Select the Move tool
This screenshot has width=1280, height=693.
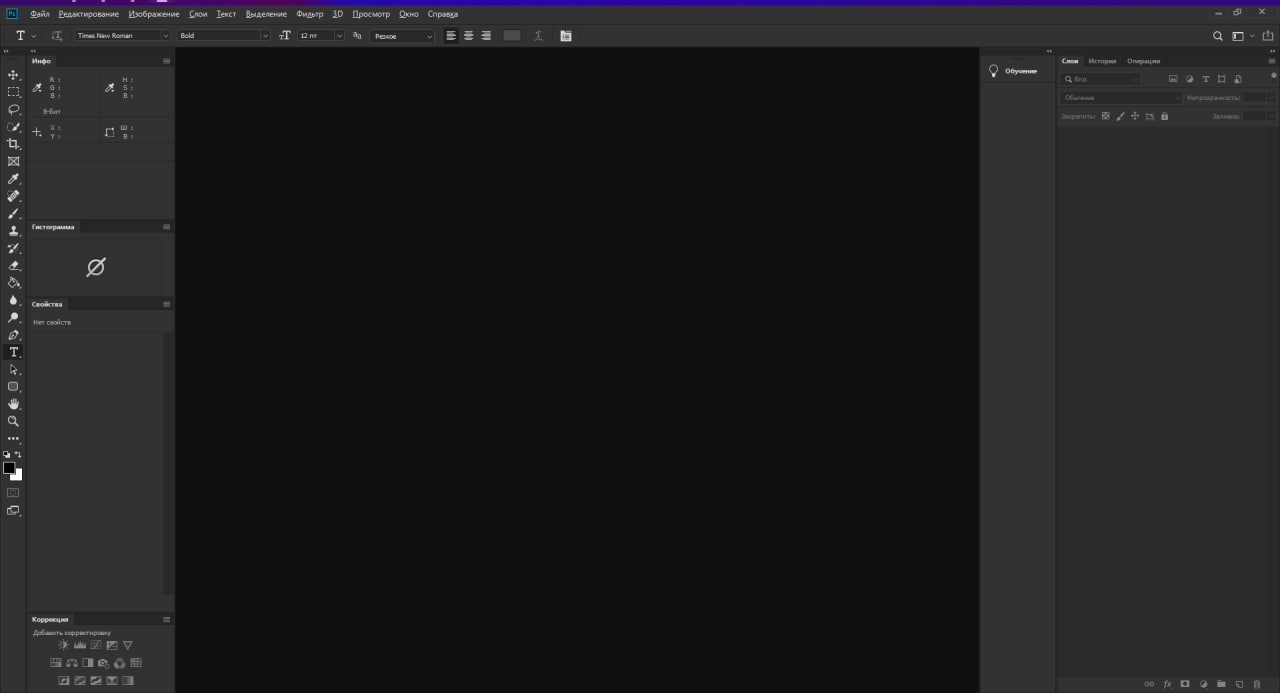coord(13,75)
